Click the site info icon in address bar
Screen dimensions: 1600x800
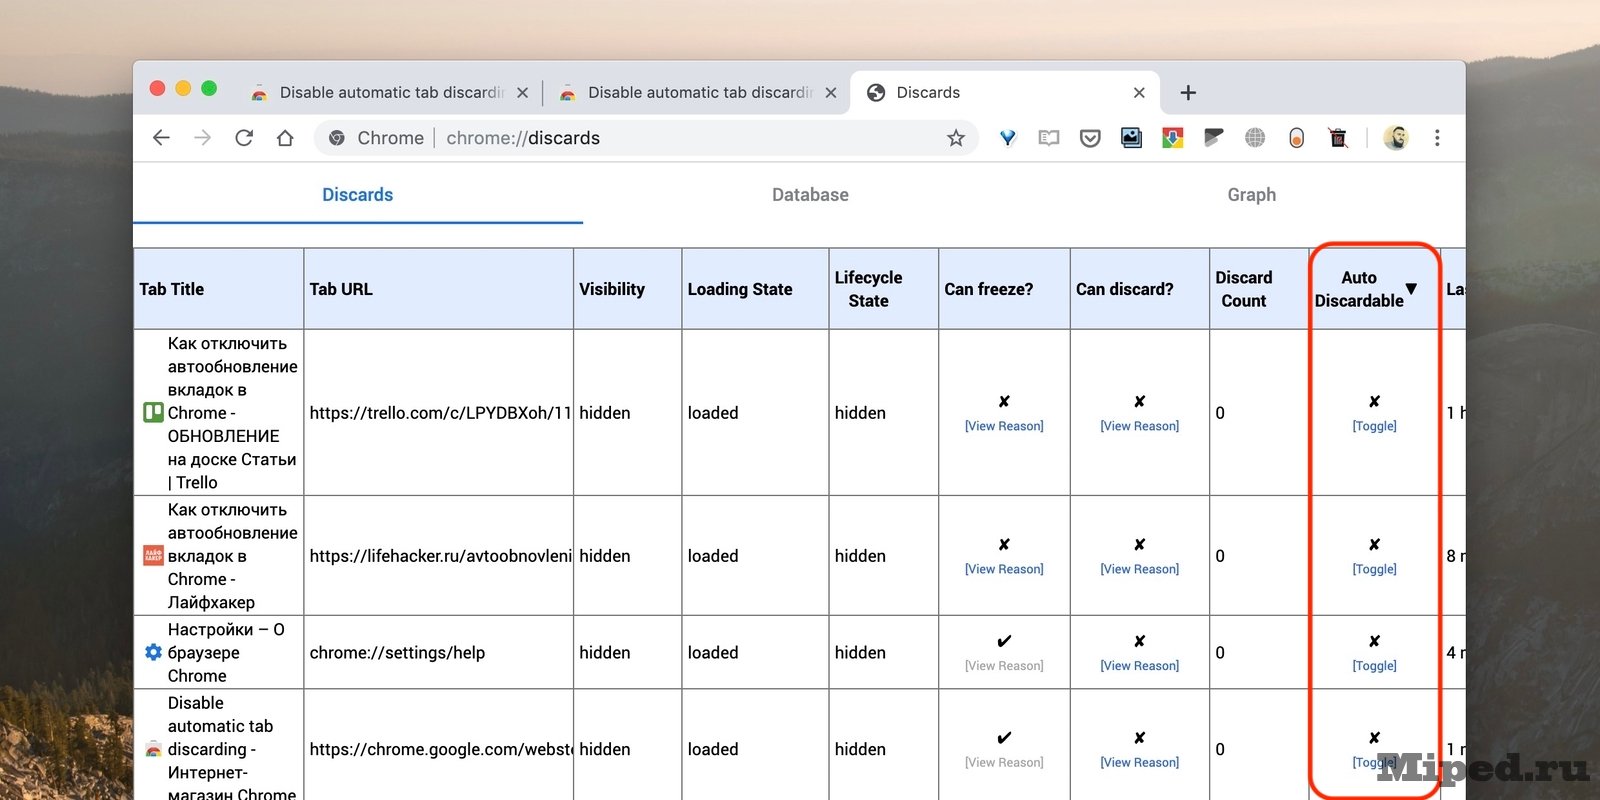(x=337, y=138)
